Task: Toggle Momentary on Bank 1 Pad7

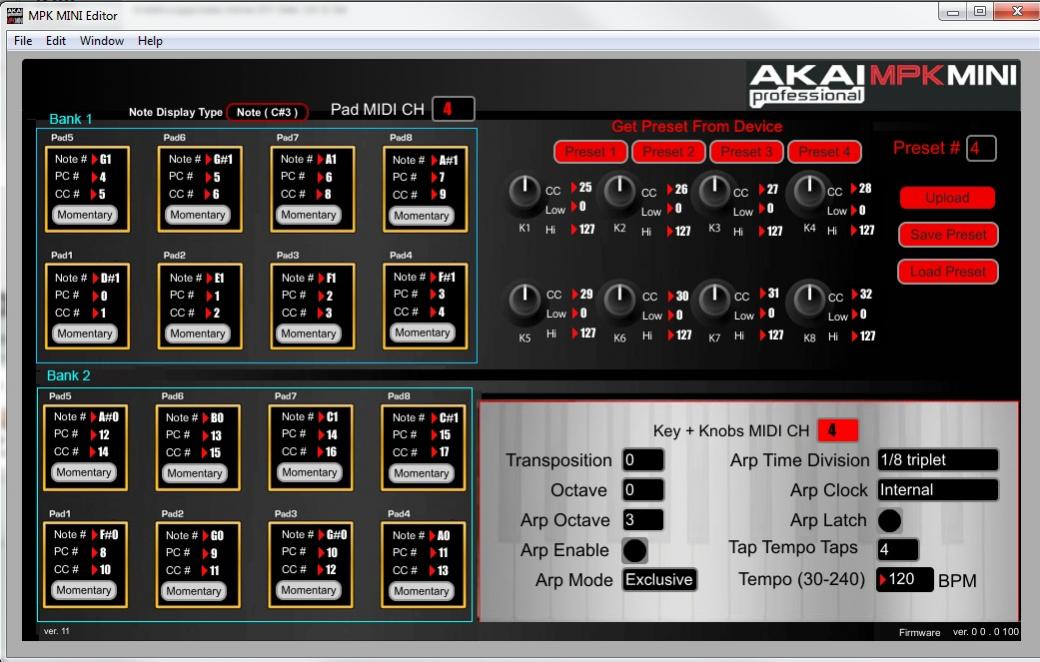Action: [x=308, y=215]
